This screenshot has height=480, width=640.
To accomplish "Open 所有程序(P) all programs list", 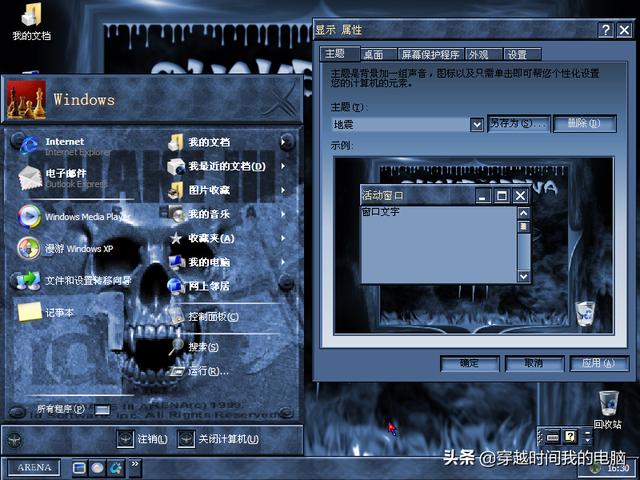I will tap(73, 409).
